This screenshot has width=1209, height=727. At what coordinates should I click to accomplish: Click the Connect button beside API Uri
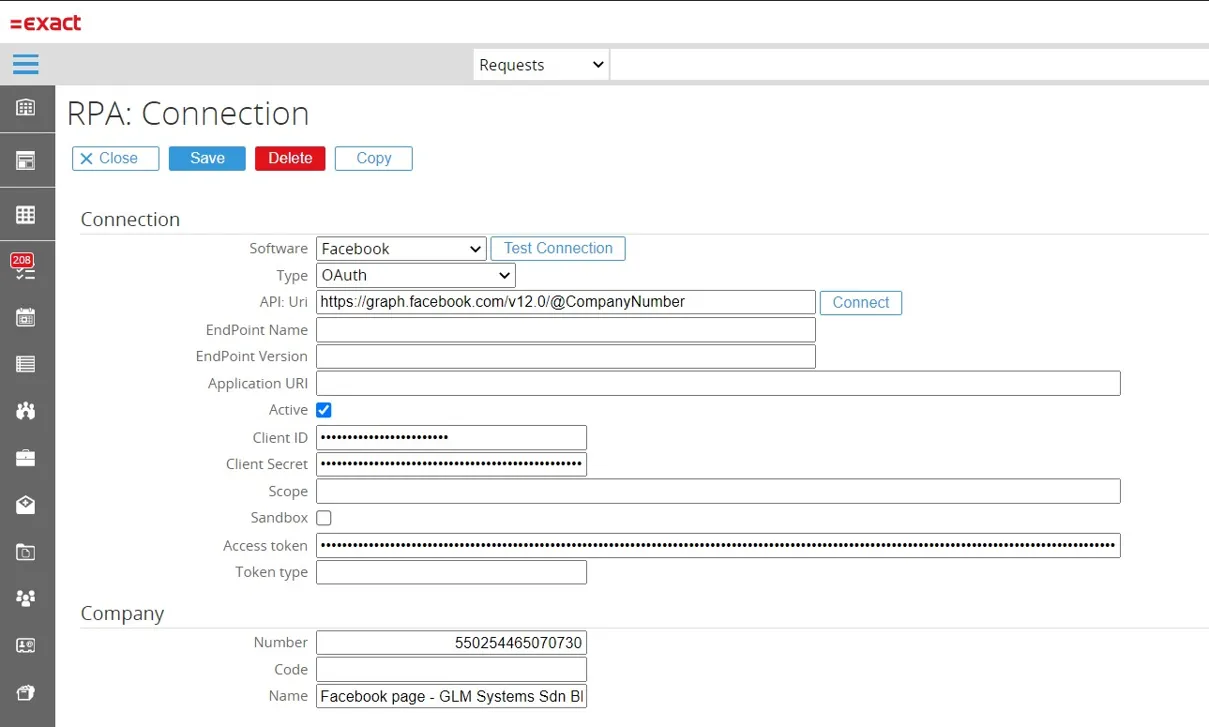860,303
